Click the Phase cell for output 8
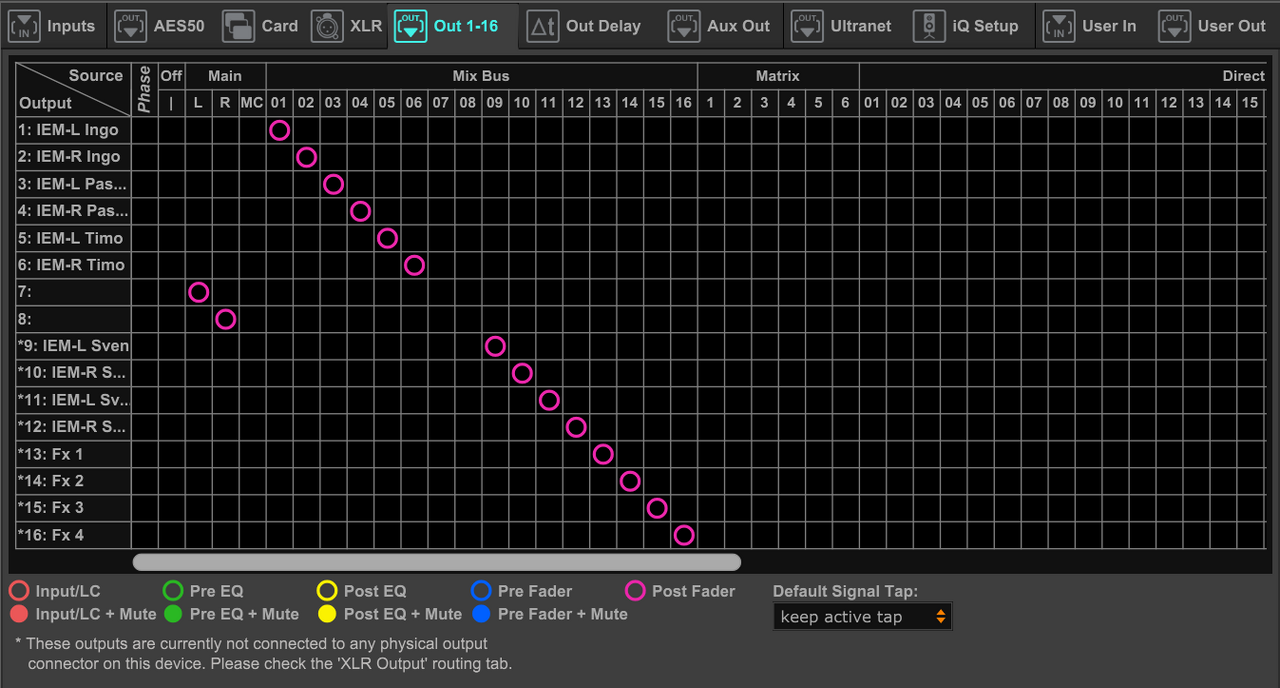1280x688 pixels. pyautogui.click(x=145, y=319)
